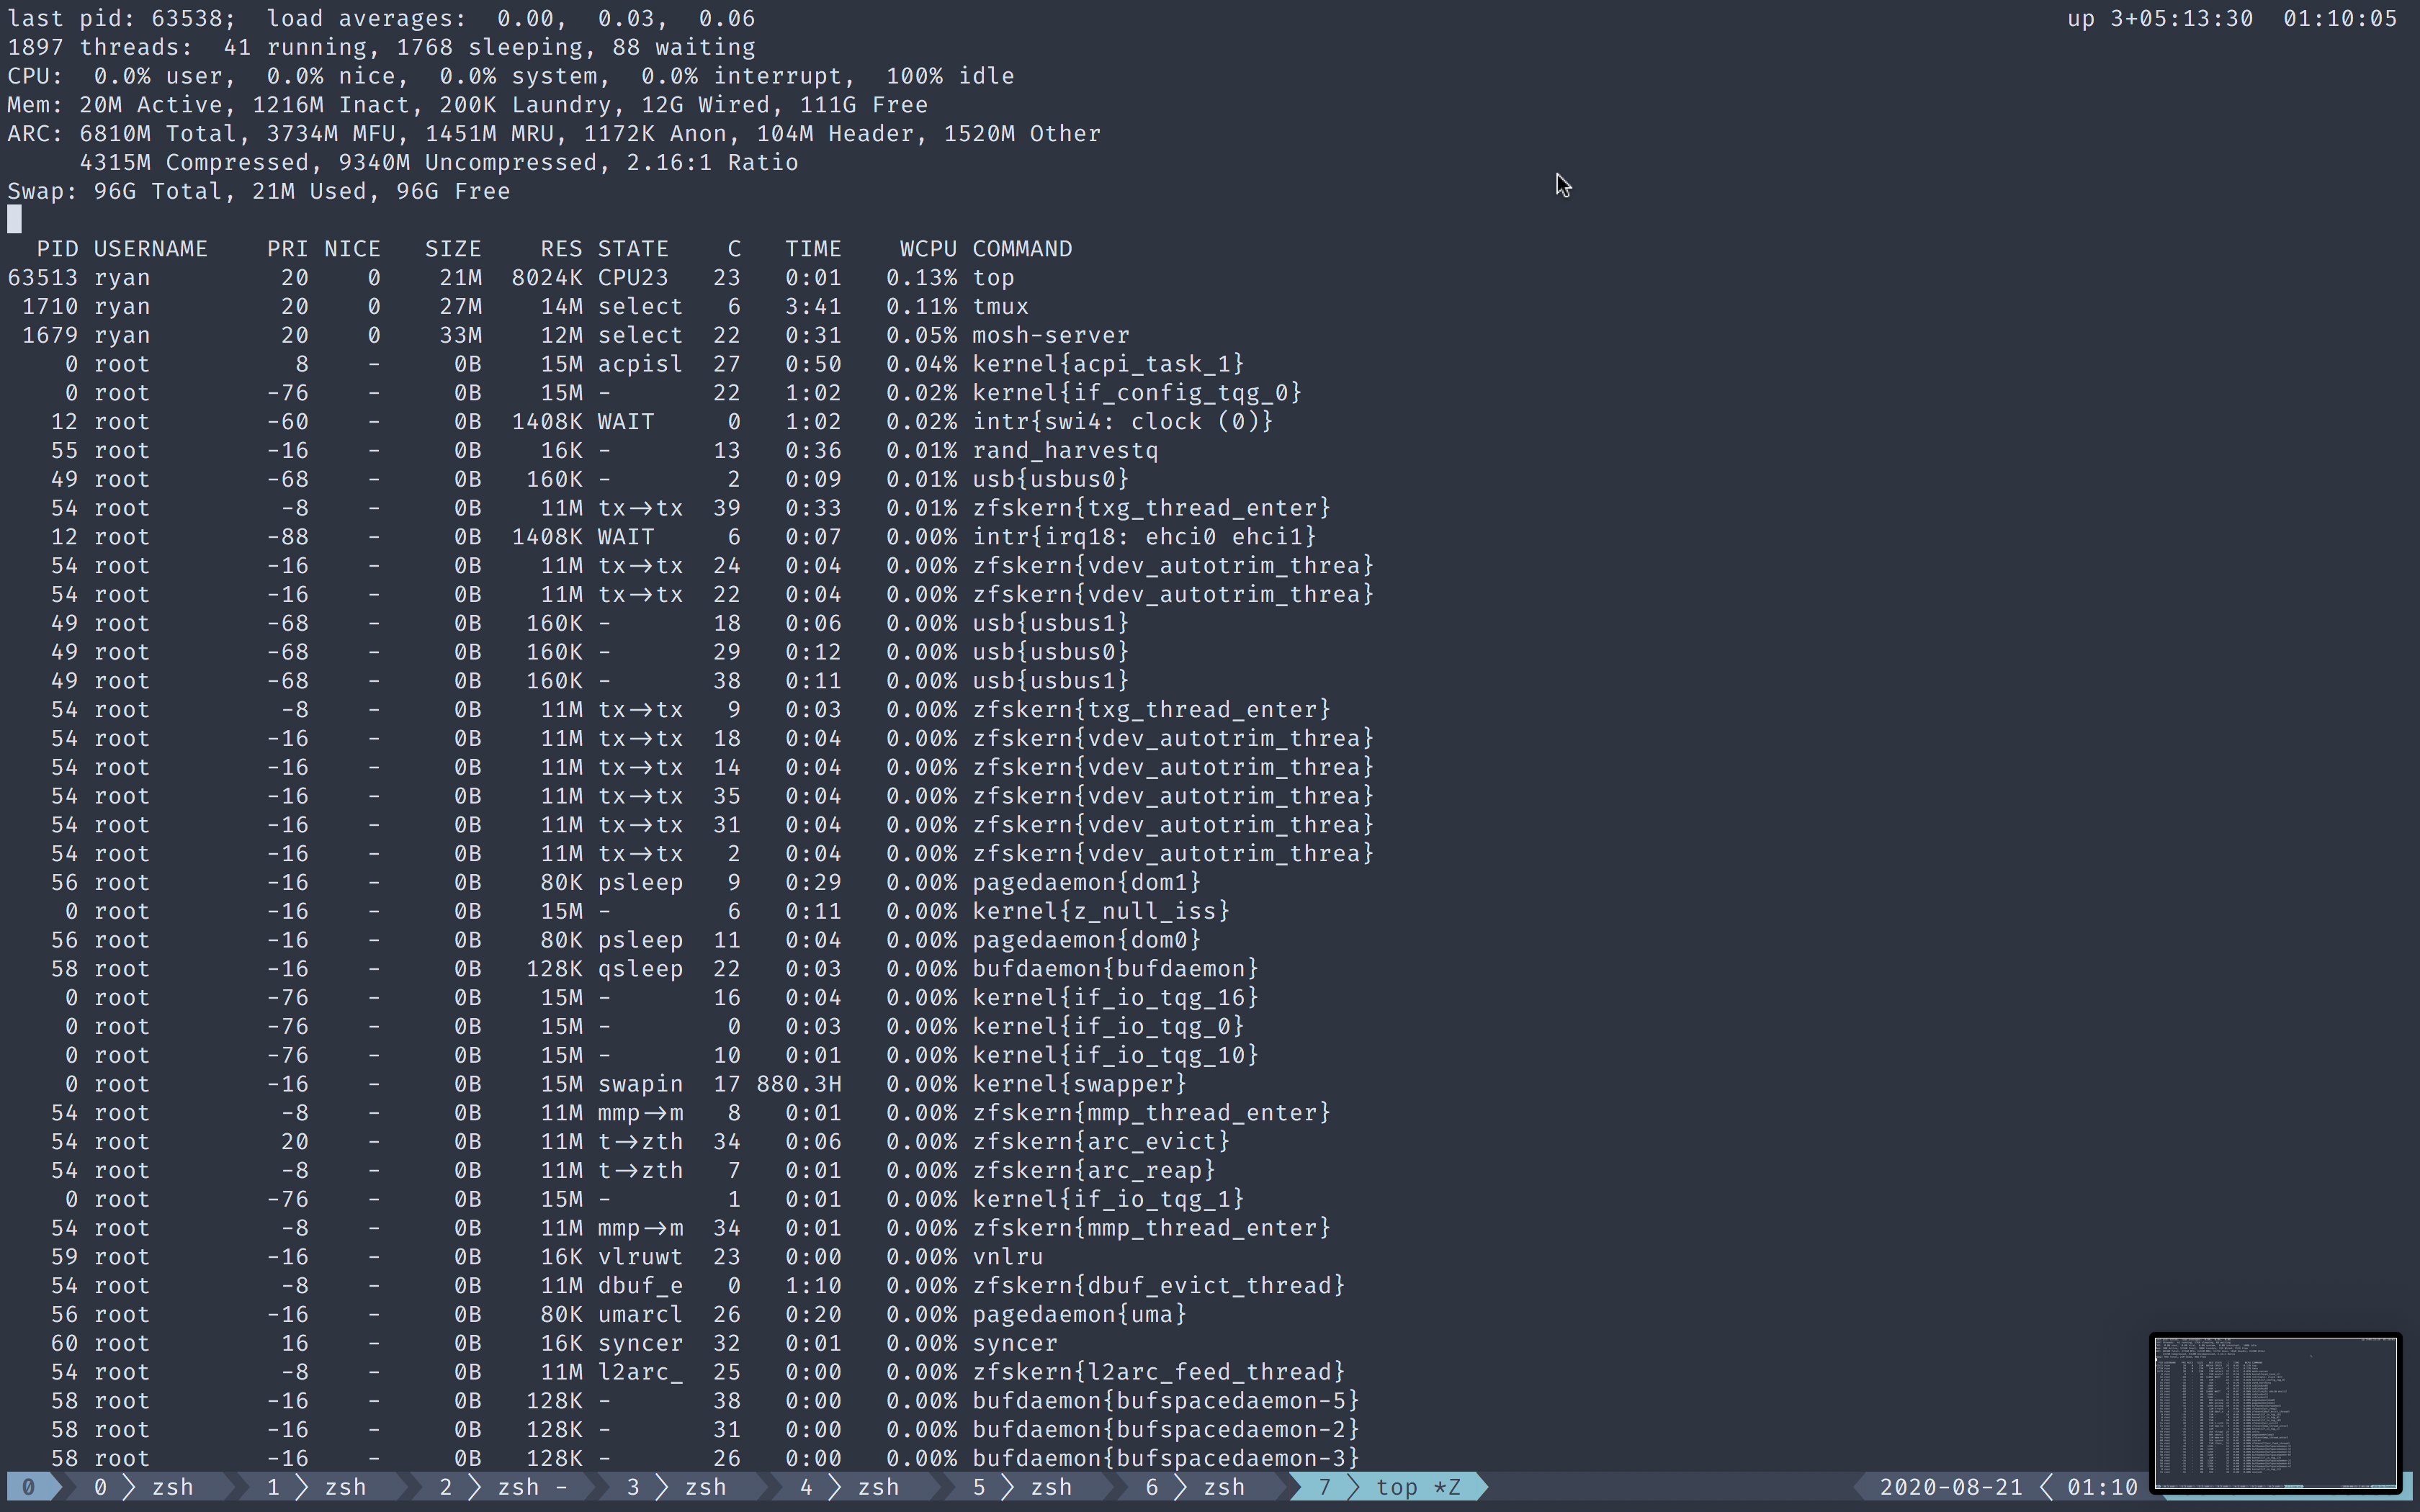Click bufdaemon{bufspacedaemon-5} command
The height and width of the screenshot is (1512, 2420).
tap(1166, 1401)
